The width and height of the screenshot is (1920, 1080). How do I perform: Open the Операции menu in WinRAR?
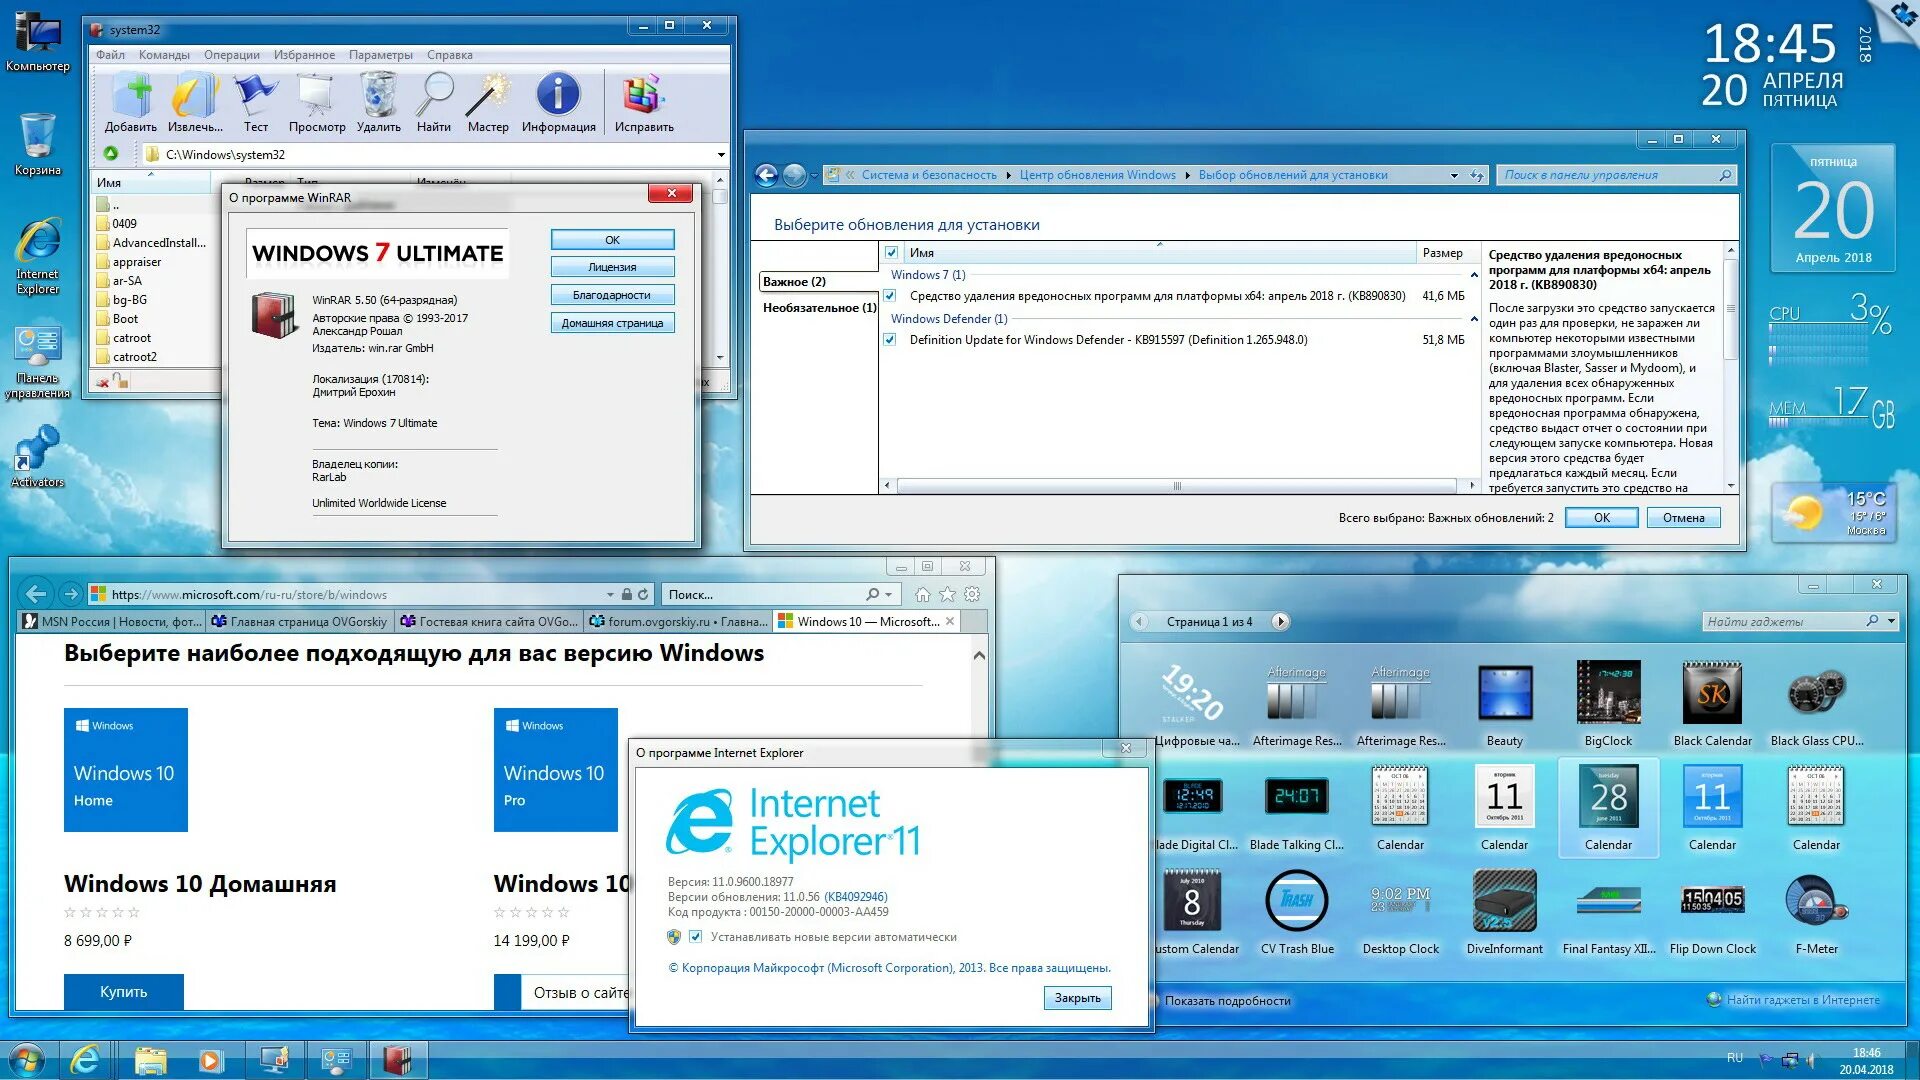(231, 55)
